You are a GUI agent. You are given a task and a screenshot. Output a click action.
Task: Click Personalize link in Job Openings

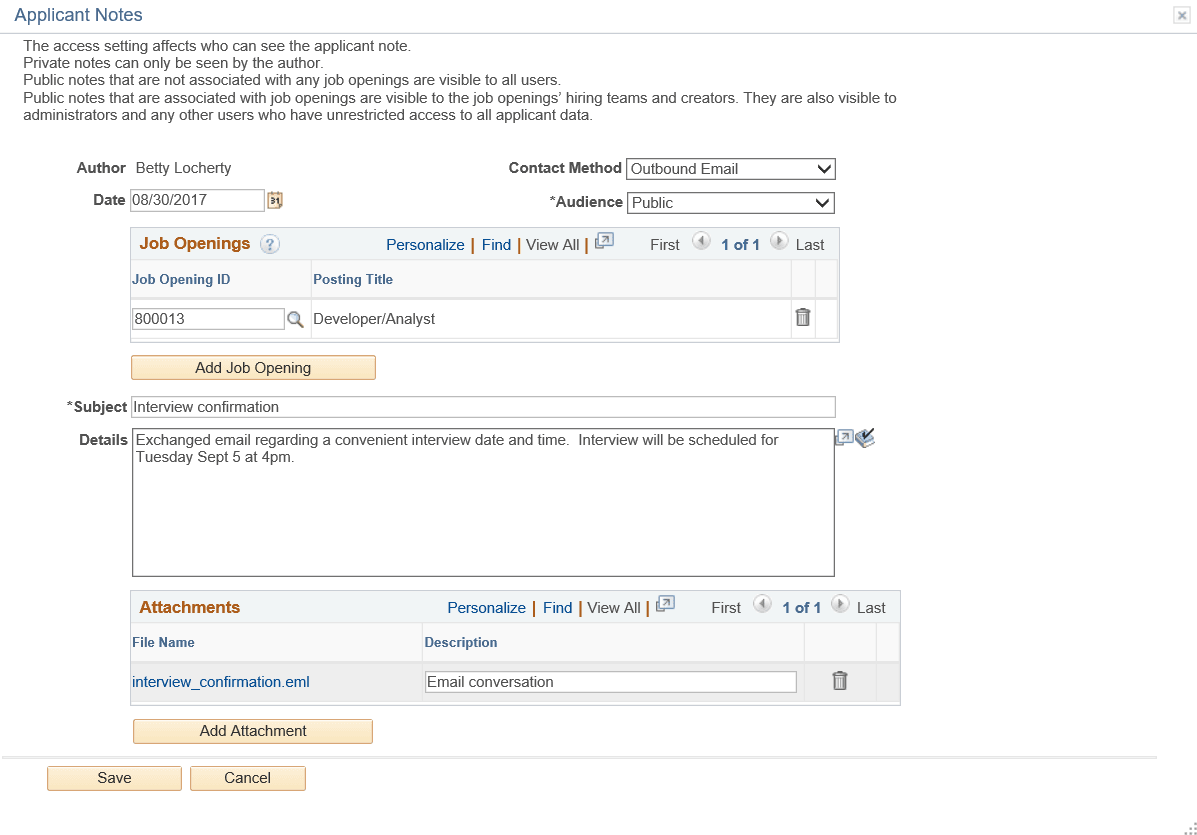pos(425,245)
